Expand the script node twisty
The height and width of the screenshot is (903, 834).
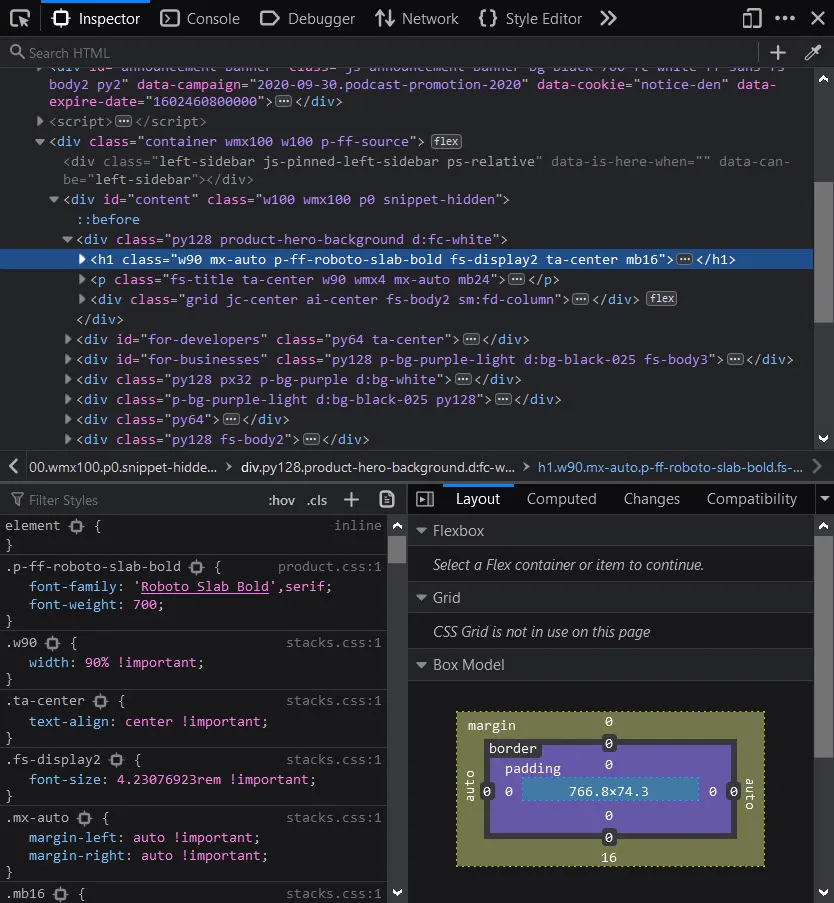point(40,121)
